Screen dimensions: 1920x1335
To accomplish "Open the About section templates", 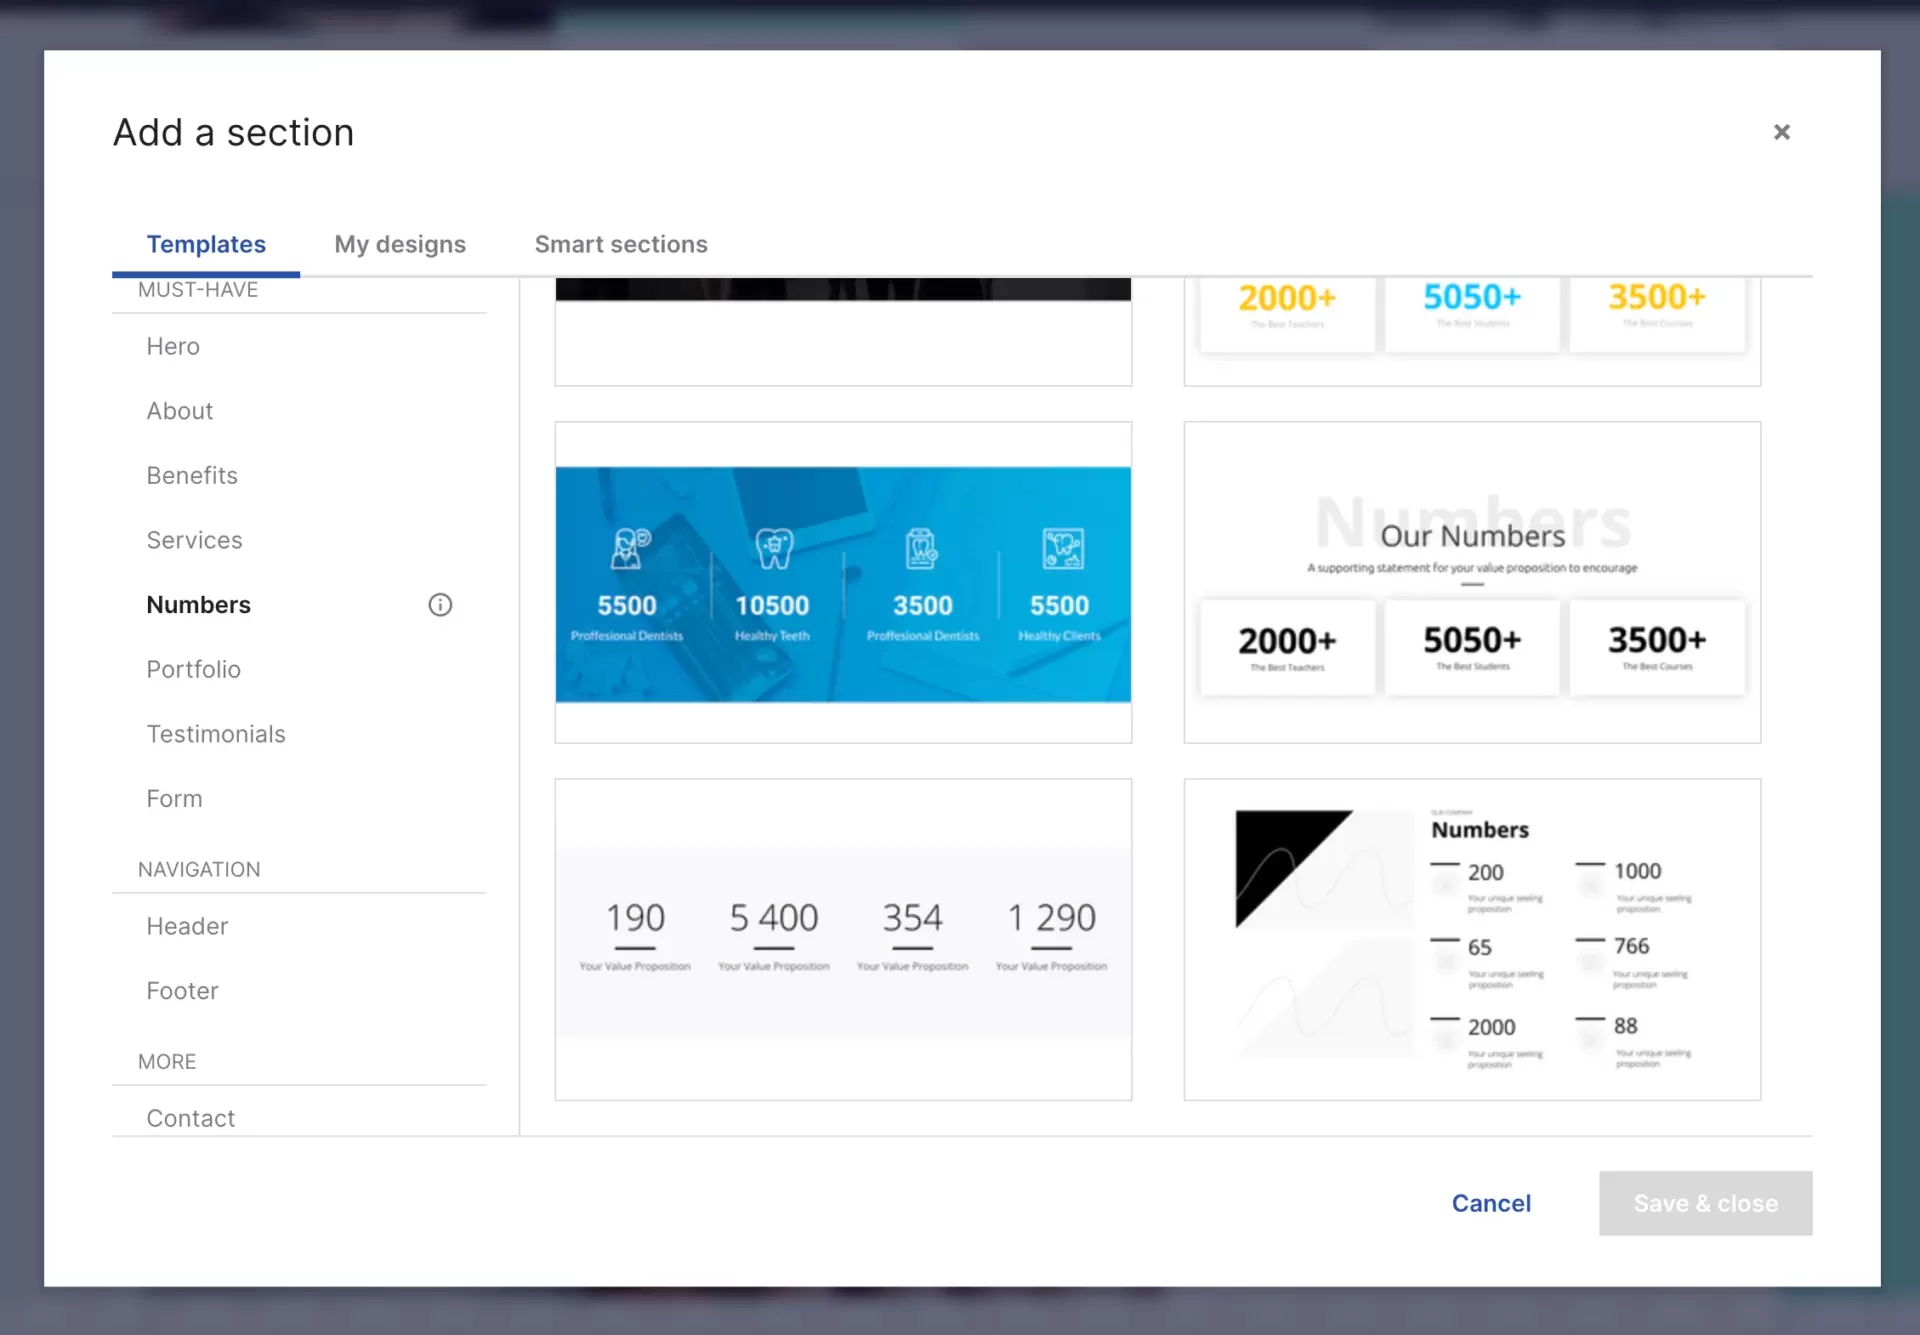I will tap(180, 410).
